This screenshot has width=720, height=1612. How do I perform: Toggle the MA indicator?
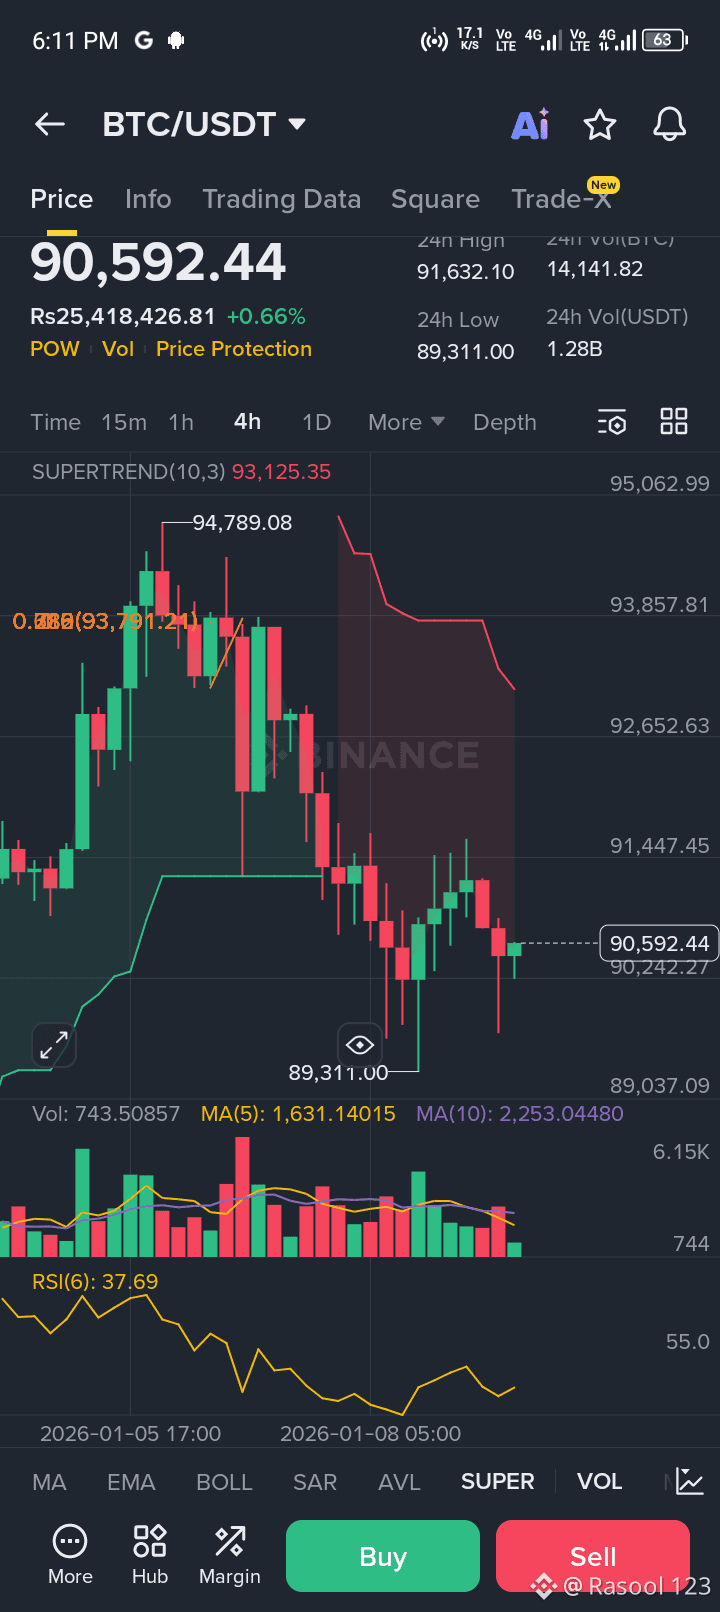49,1482
